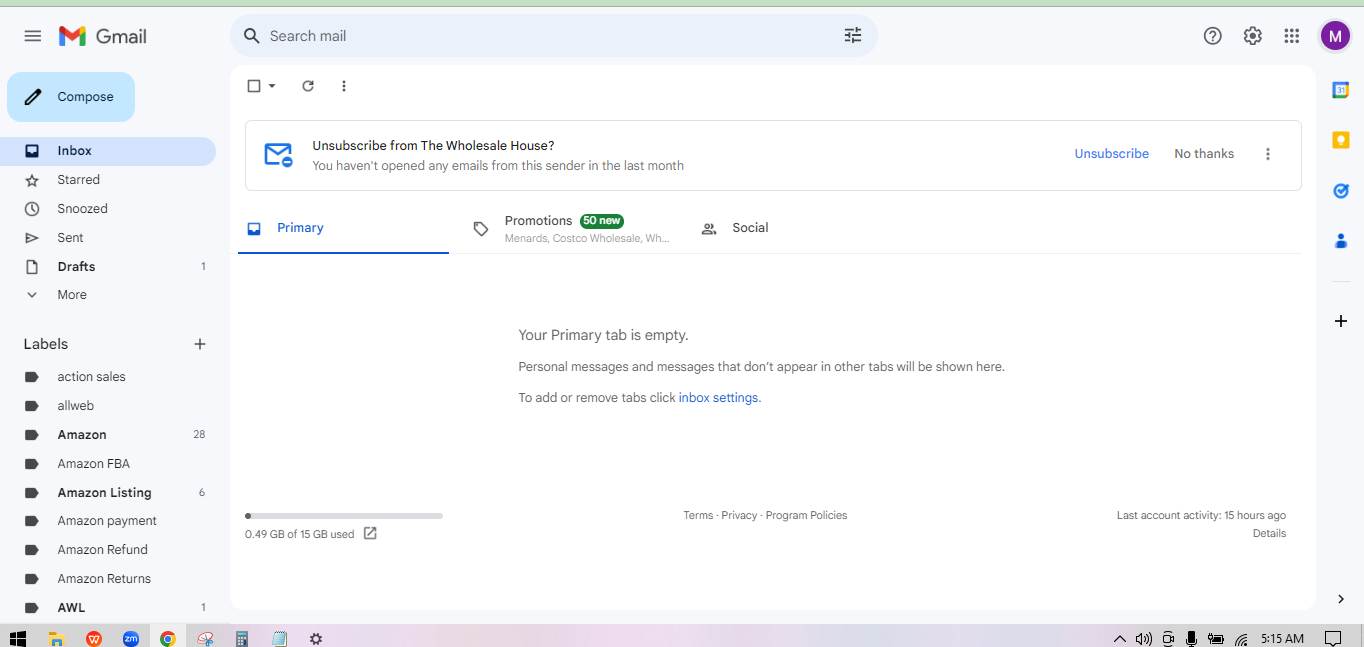Viewport: 1364px width, 647px height.
Task: Open the Starred folder
Action: pos(108,180)
